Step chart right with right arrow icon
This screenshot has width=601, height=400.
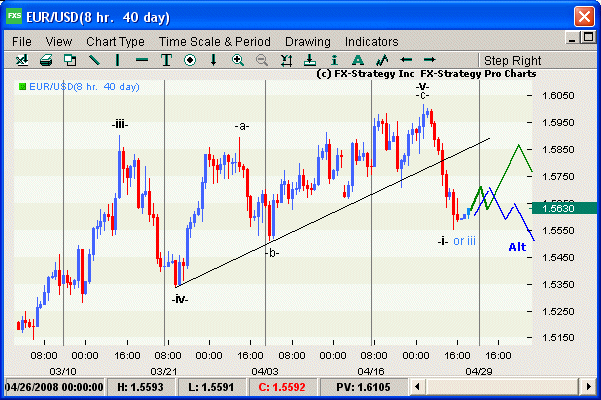(x=430, y=60)
